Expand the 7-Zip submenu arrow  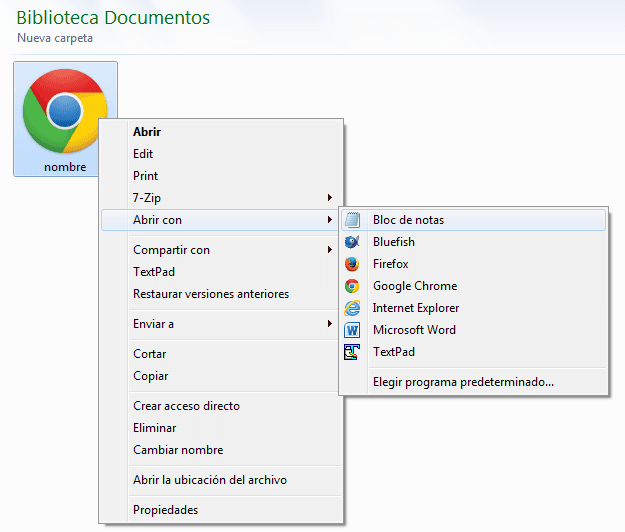pyautogui.click(x=330, y=198)
